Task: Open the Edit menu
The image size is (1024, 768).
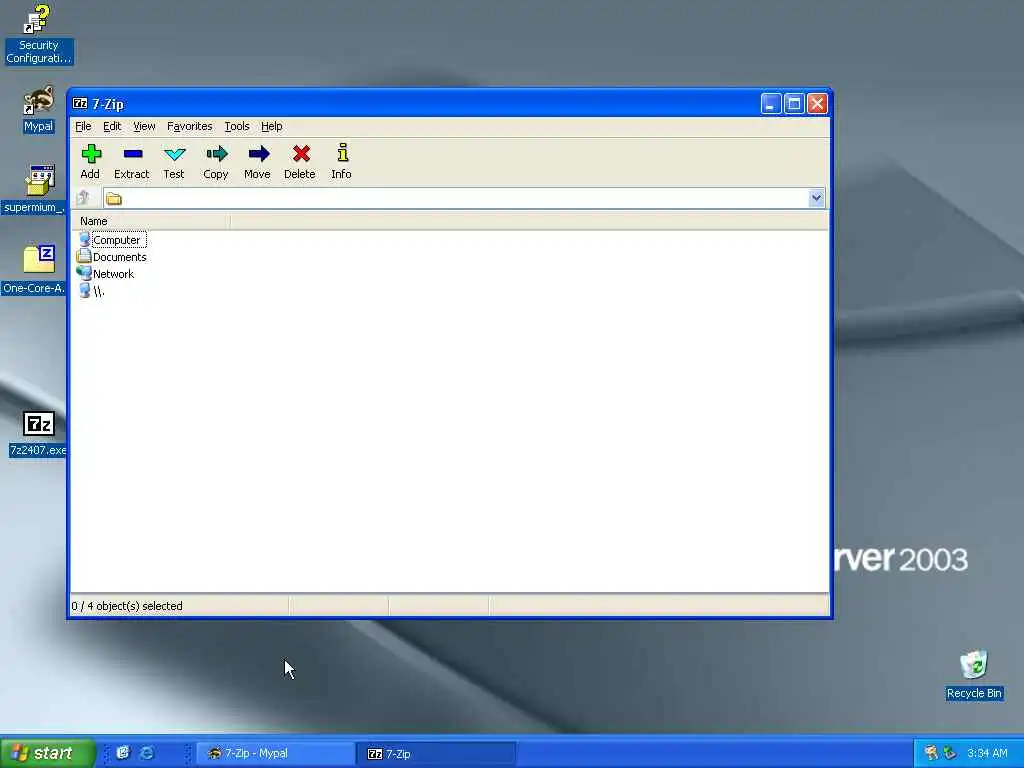Action: pyautogui.click(x=112, y=127)
